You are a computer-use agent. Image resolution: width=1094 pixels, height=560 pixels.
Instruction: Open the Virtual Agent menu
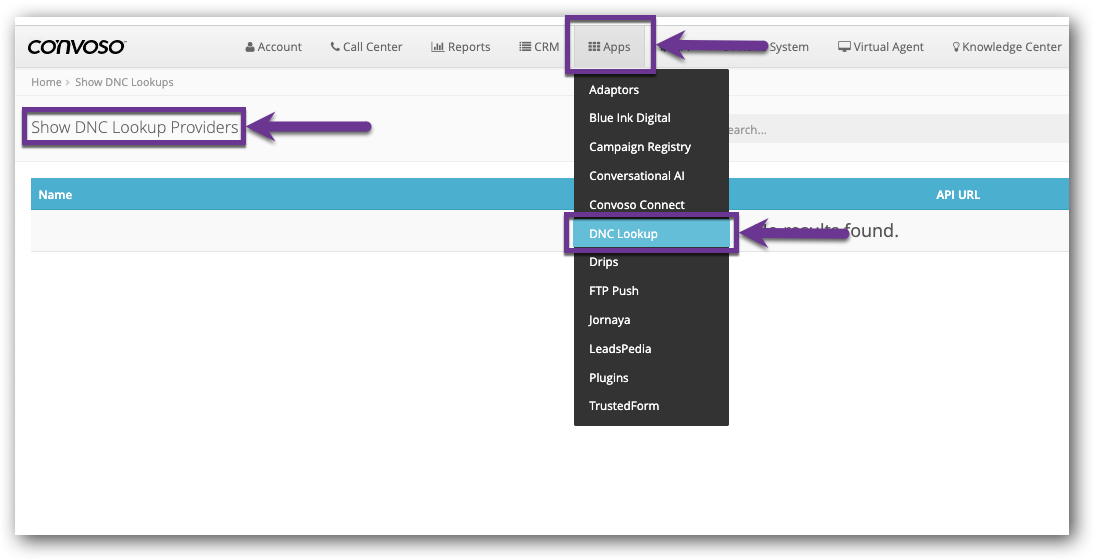[881, 47]
